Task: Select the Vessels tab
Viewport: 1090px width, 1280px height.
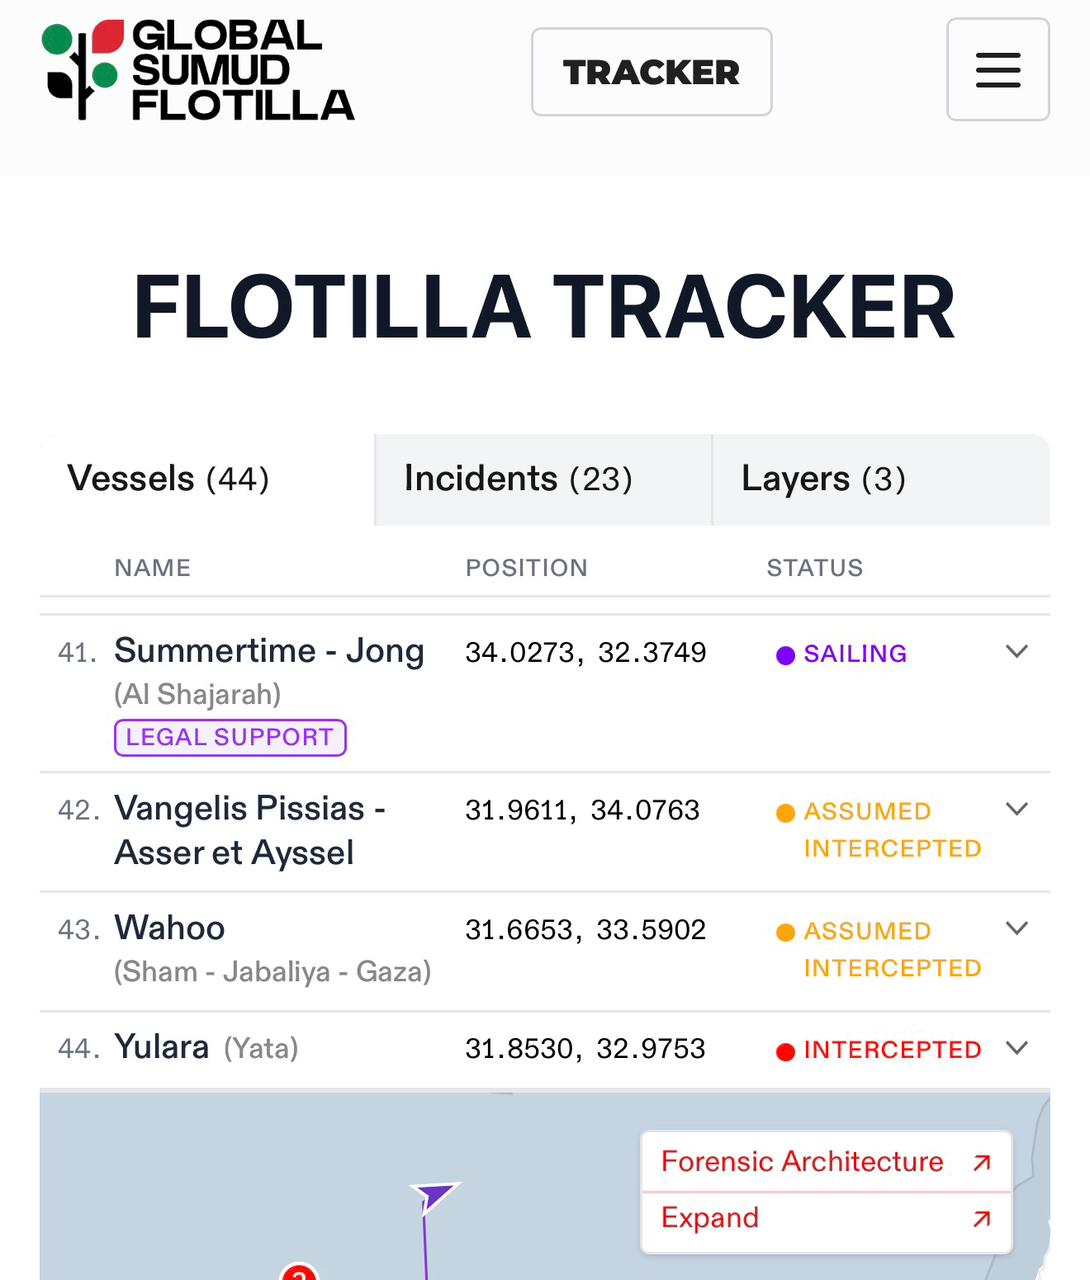Action: [168, 479]
